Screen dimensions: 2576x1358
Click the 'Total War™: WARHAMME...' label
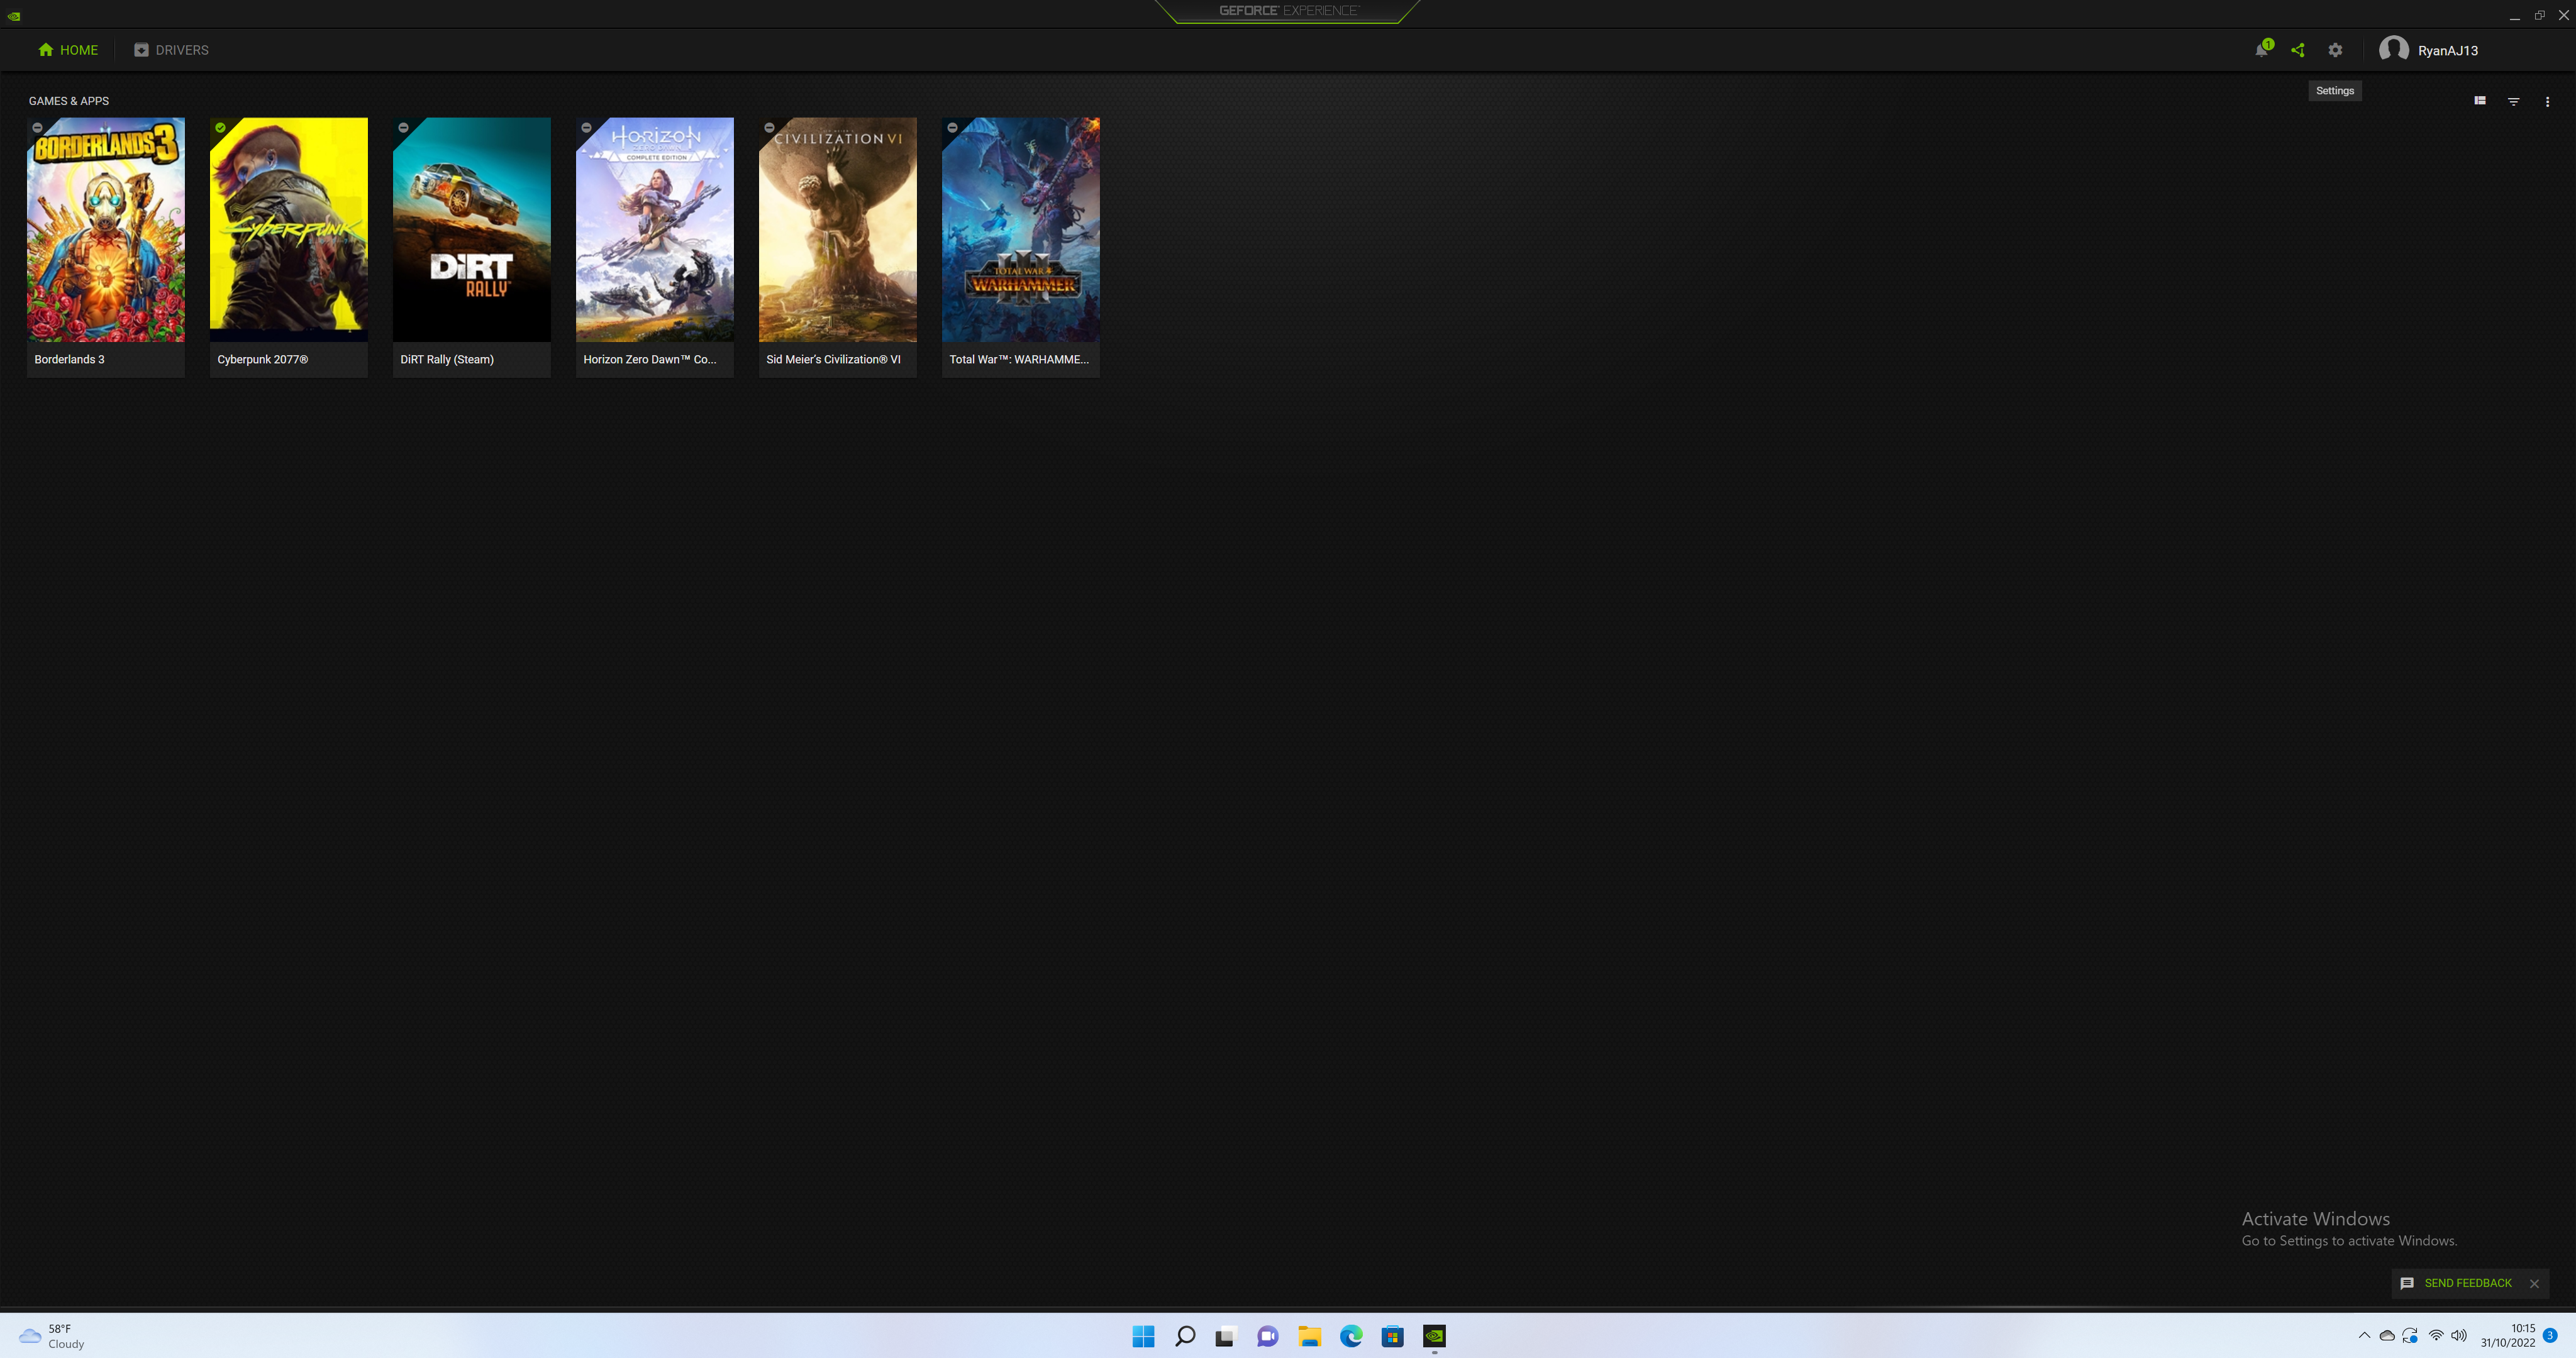pos(1019,359)
